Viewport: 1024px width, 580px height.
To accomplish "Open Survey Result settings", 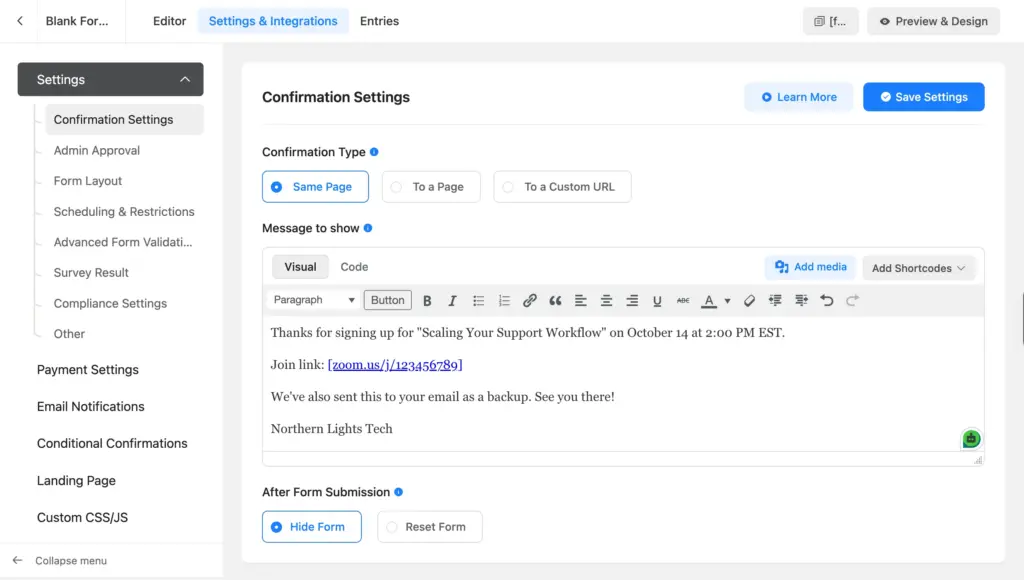I will coord(91,272).
